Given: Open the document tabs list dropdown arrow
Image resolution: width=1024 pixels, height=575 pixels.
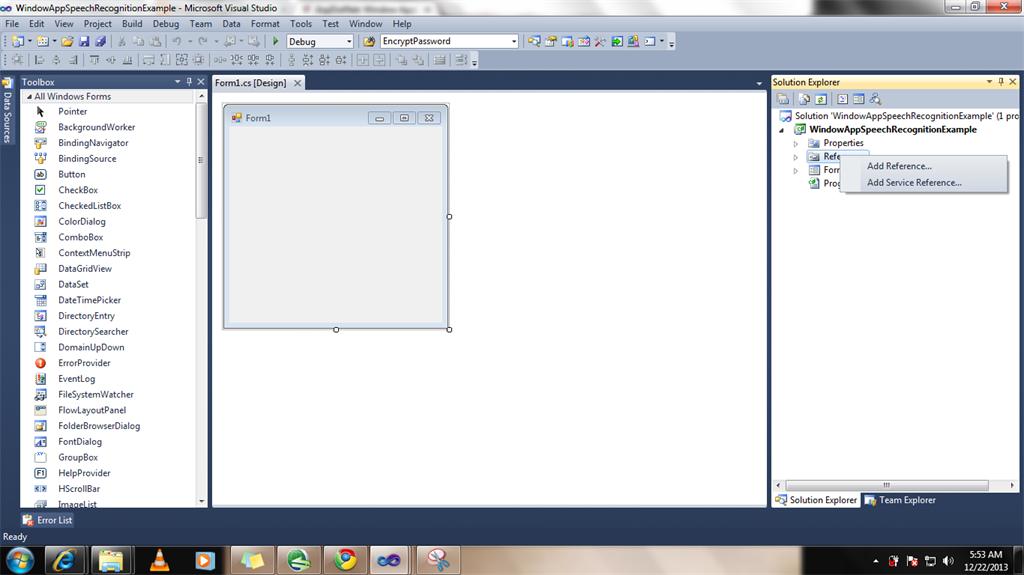Looking at the screenshot, I should click(x=759, y=84).
